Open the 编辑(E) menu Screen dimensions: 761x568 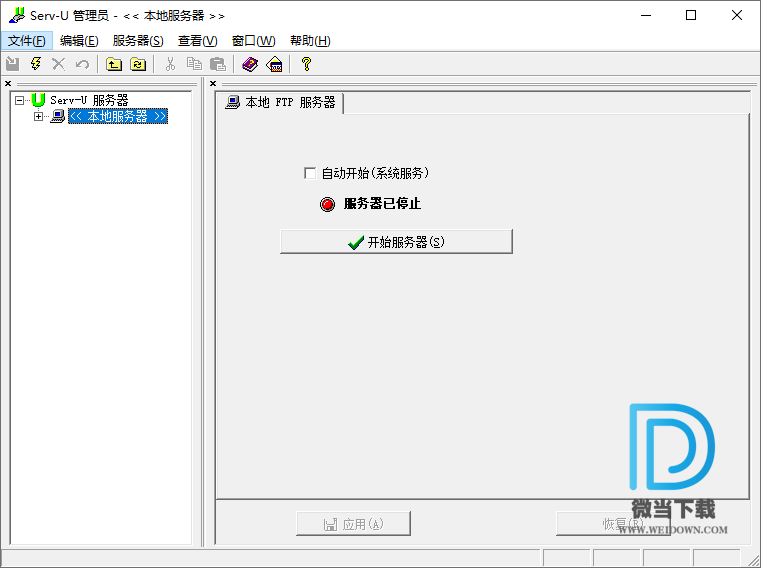[x=79, y=41]
